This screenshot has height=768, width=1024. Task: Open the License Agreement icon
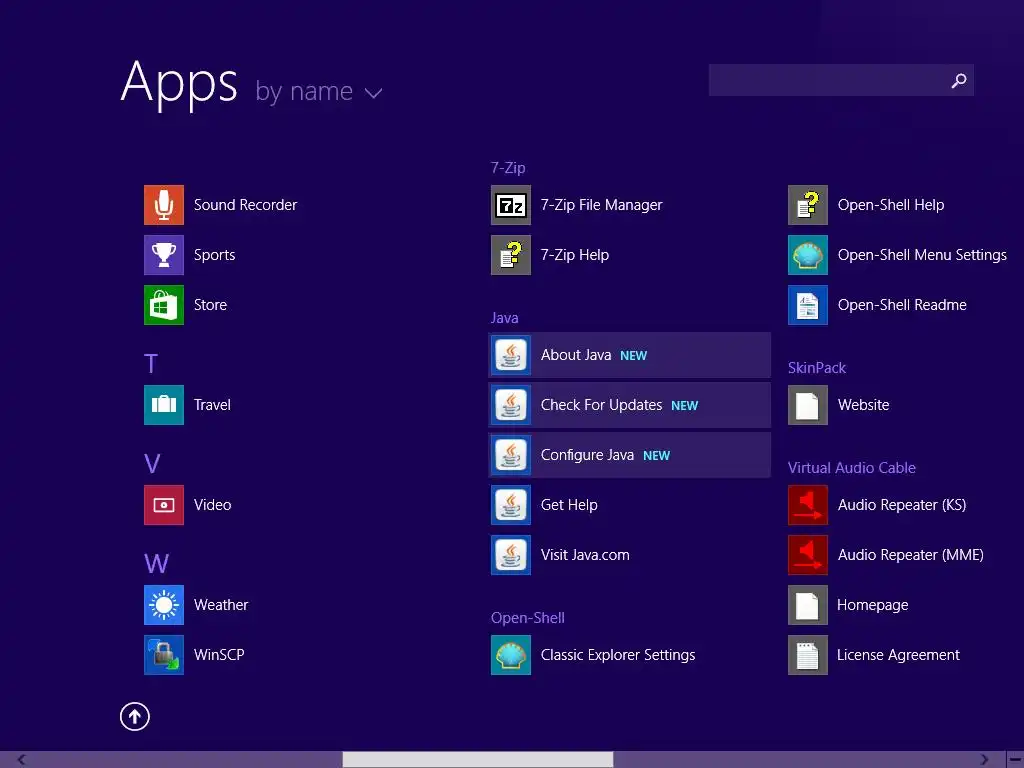point(808,655)
